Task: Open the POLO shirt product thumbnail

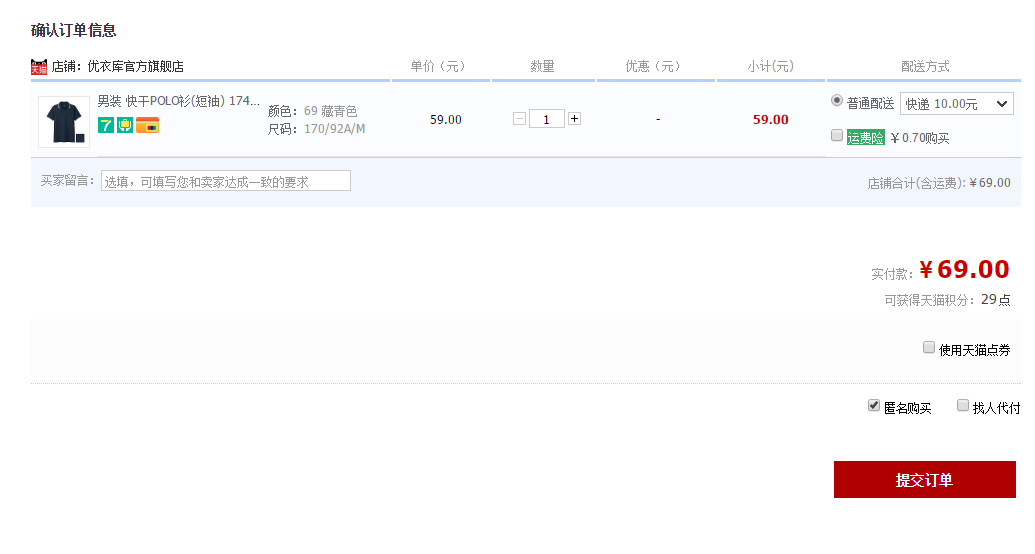Action: click(x=64, y=121)
